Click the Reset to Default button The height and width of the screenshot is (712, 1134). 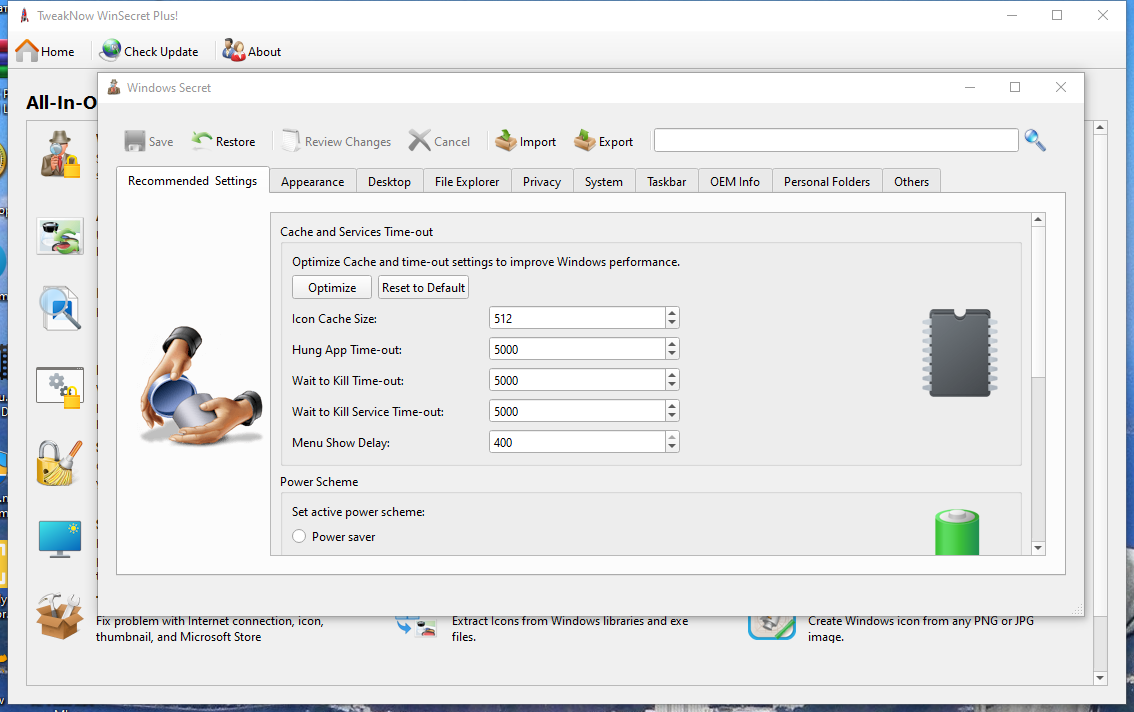423,287
